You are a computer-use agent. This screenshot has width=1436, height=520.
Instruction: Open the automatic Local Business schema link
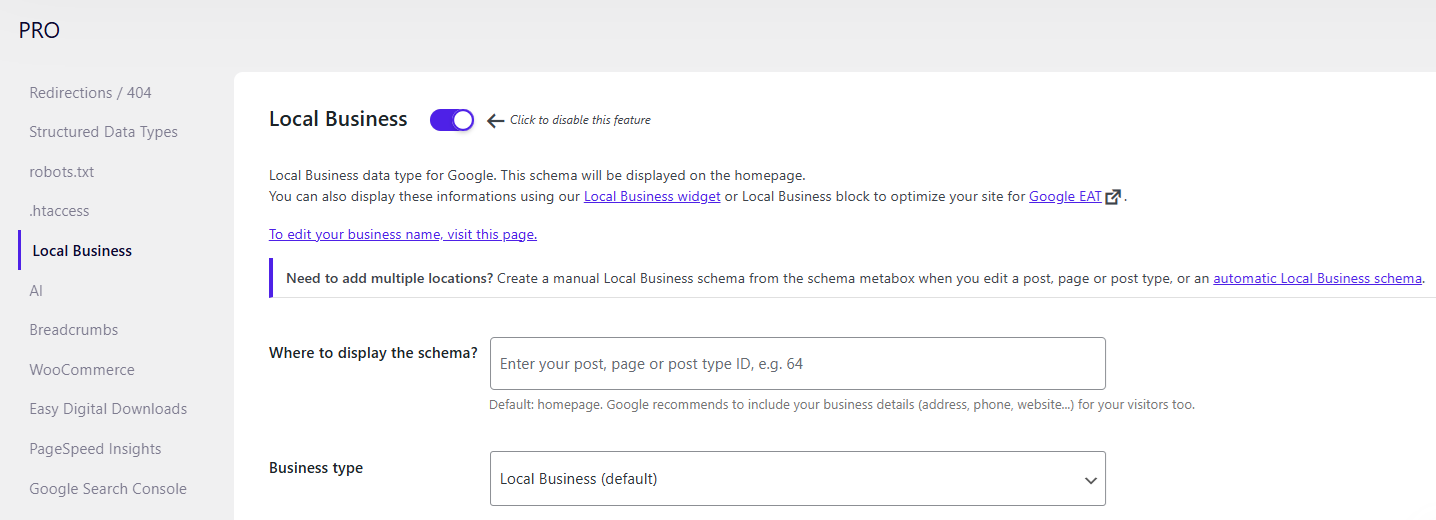pos(1317,279)
